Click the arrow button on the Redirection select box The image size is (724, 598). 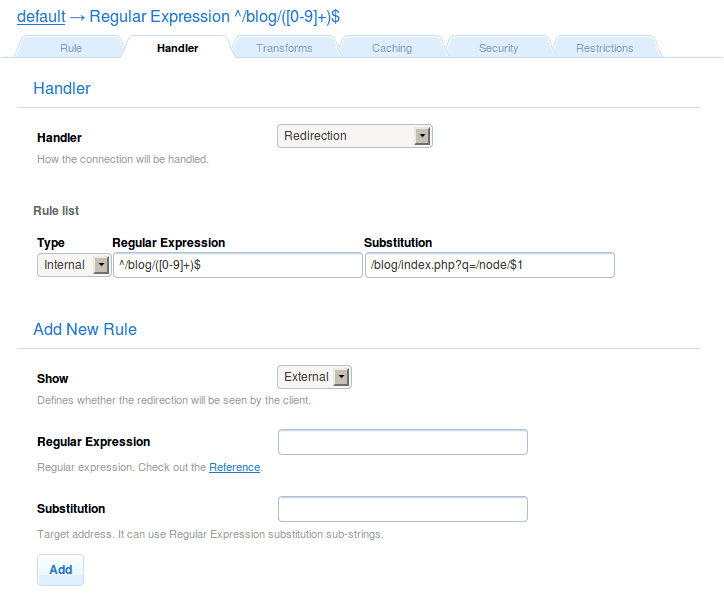422,136
